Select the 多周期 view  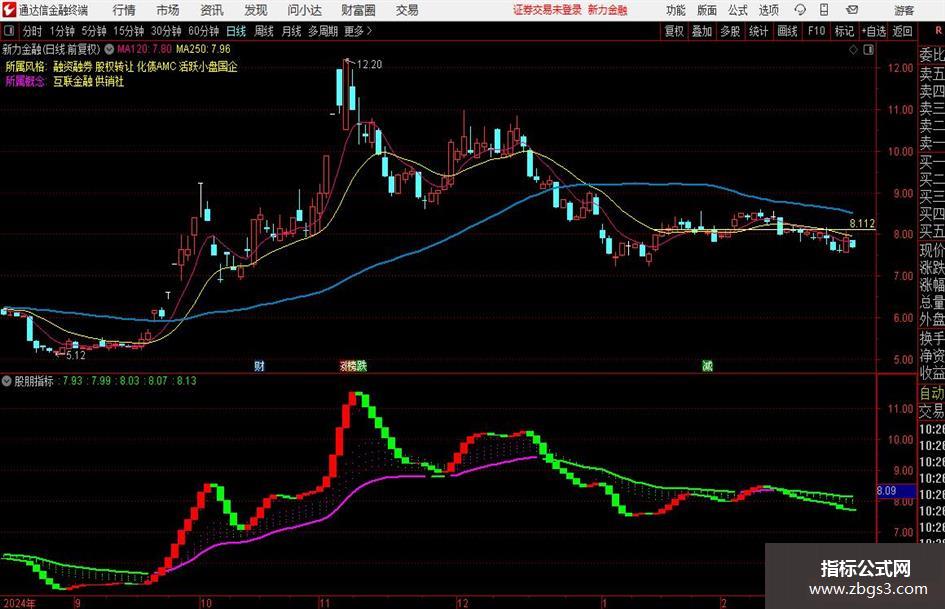tap(323, 31)
